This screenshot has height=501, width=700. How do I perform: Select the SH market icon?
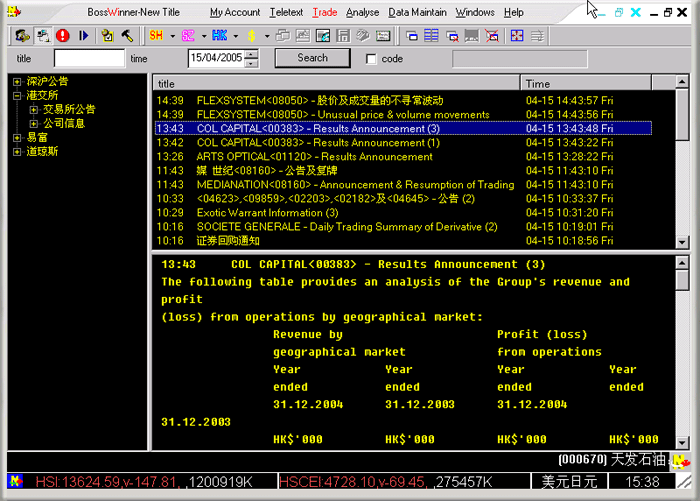(156, 36)
